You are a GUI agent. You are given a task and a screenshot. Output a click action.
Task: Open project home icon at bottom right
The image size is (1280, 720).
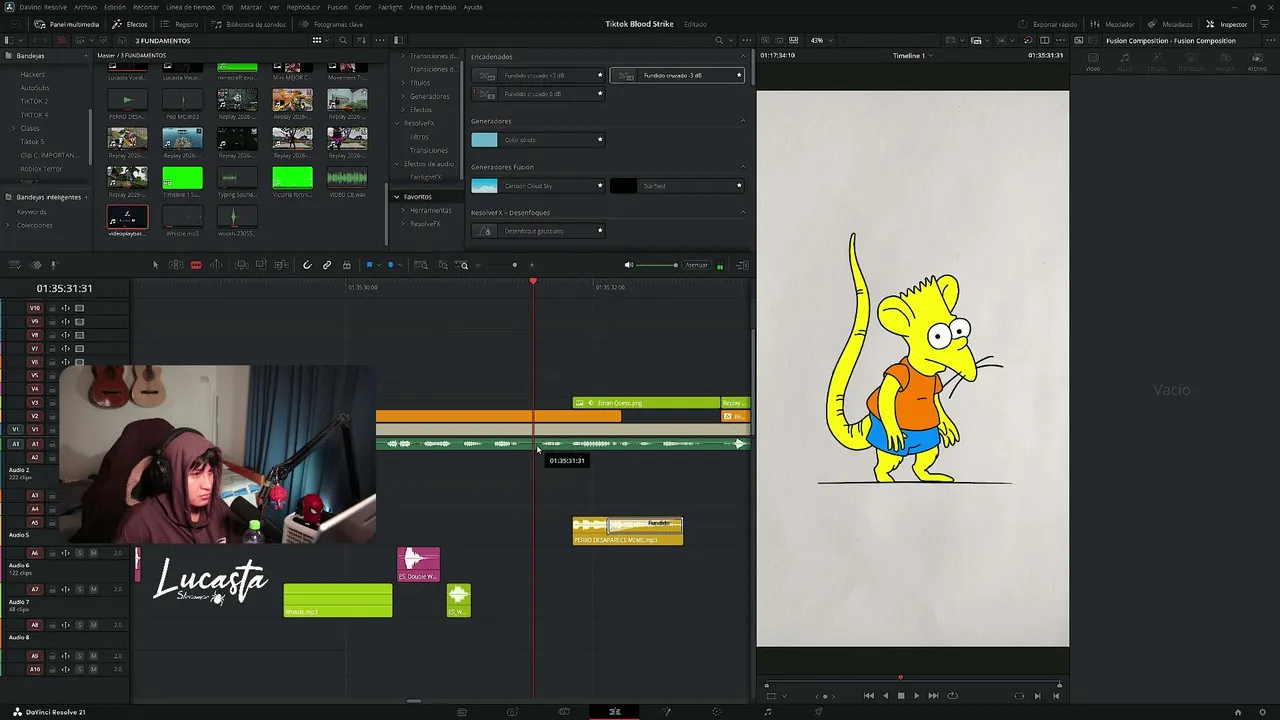tap(1238, 712)
